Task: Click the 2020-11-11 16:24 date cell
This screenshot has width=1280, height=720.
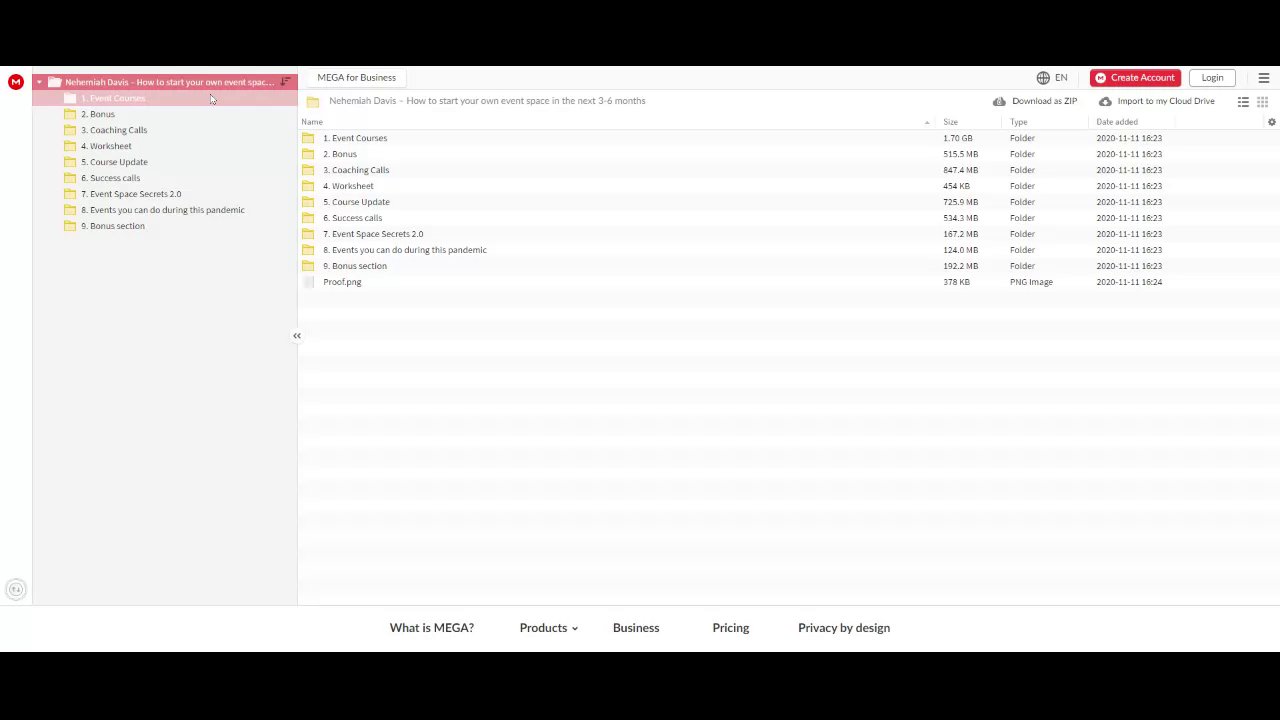Action: click(x=1129, y=282)
